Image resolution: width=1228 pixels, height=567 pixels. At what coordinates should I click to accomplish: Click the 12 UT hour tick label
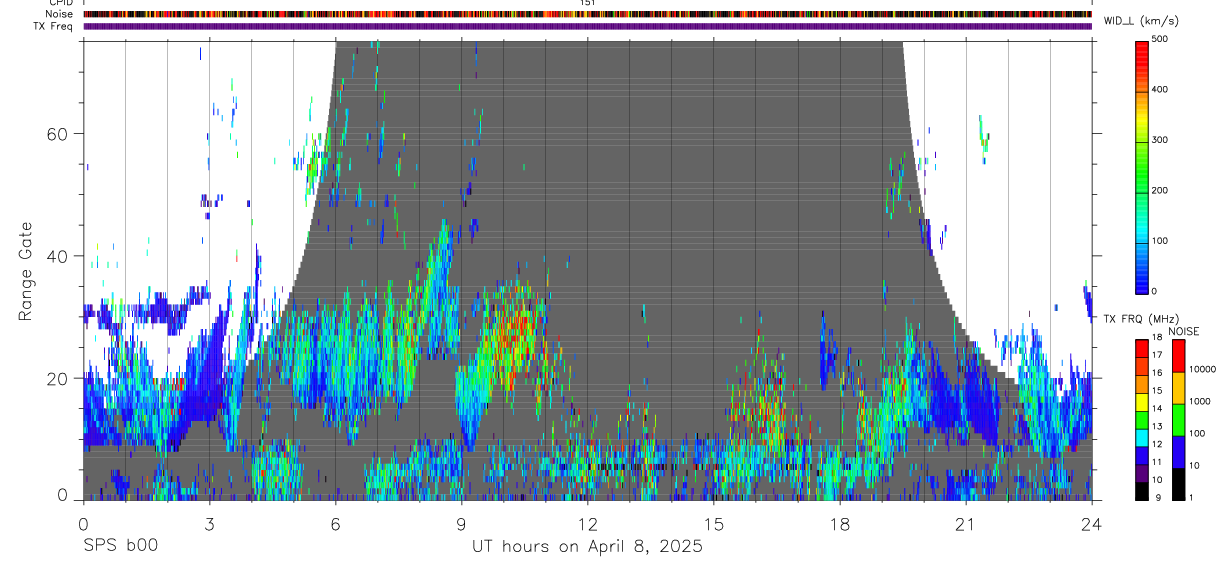(x=588, y=523)
